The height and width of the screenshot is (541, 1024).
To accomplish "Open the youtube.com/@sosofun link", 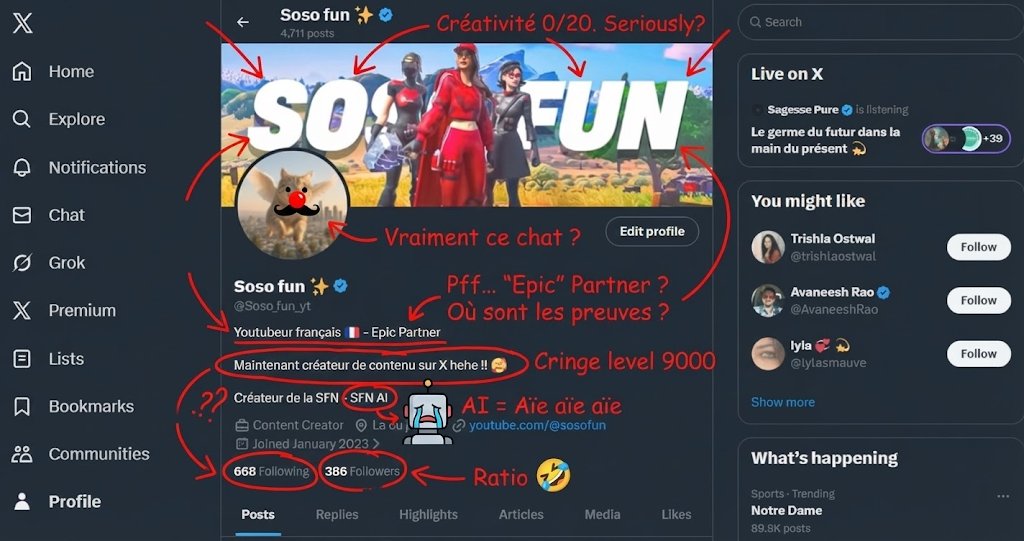I will pos(537,425).
